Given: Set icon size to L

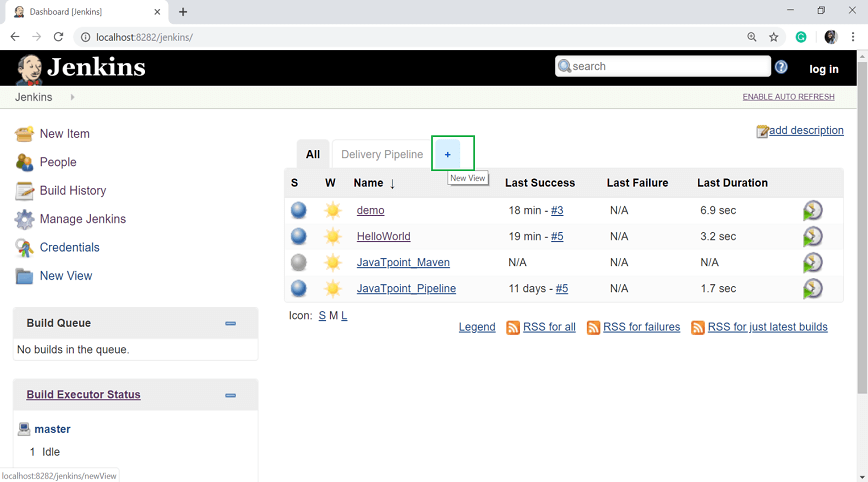Looking at the screenshot, I should tap(344, 315).
